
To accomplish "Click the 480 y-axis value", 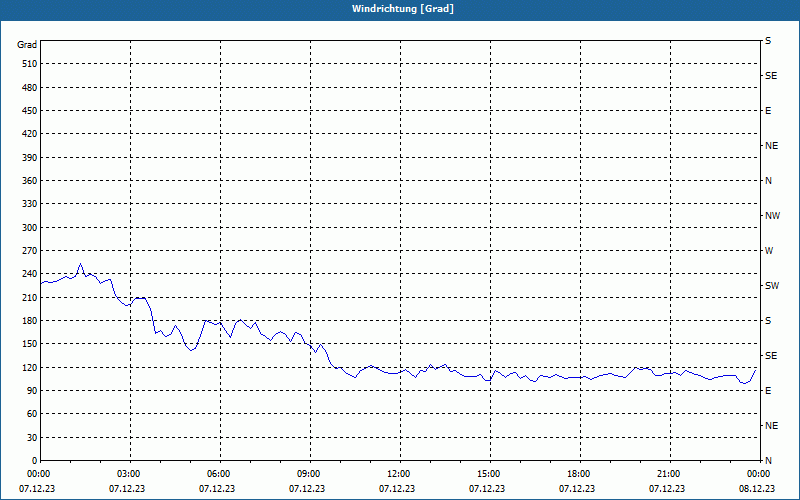I will tap(30, 87).
